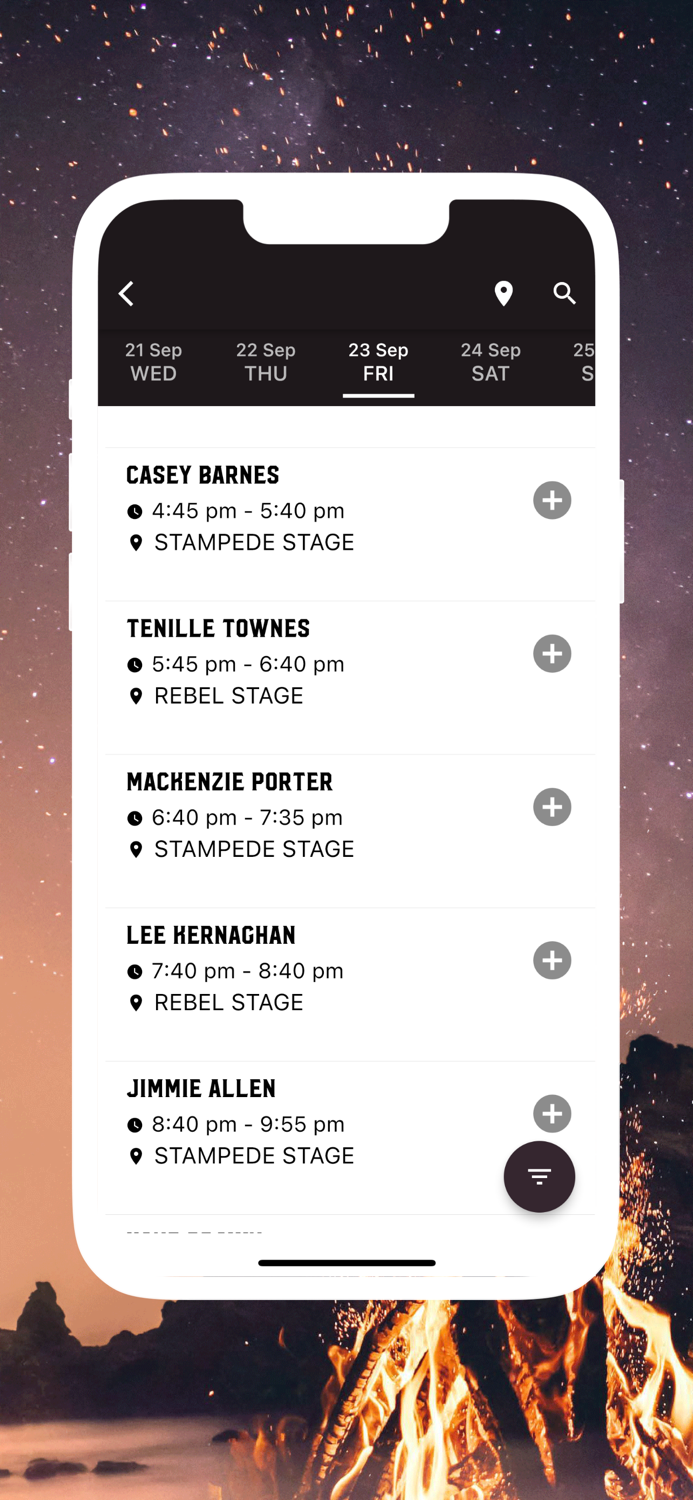693x1500 pixels.
Task: Open the Casey Barnes performance title
Action: 203,475
